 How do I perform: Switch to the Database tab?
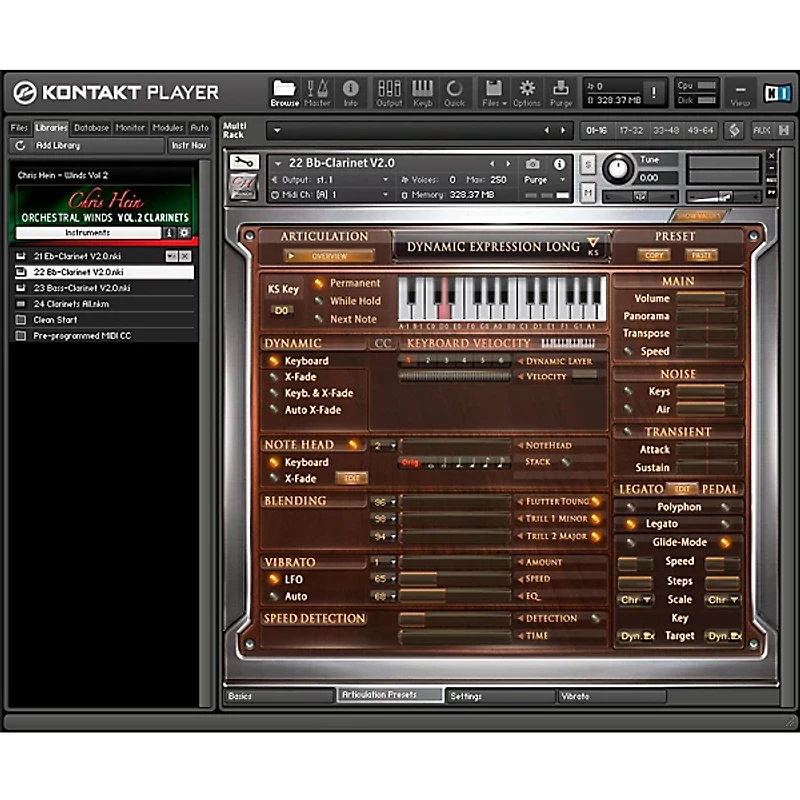point(91,128)
